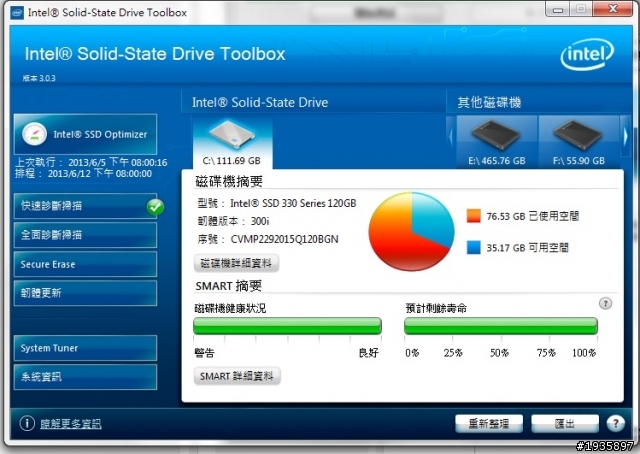640x454 pixels.
Task: Click the 磁碟機健康狀況 health bar
Action: 287,326
